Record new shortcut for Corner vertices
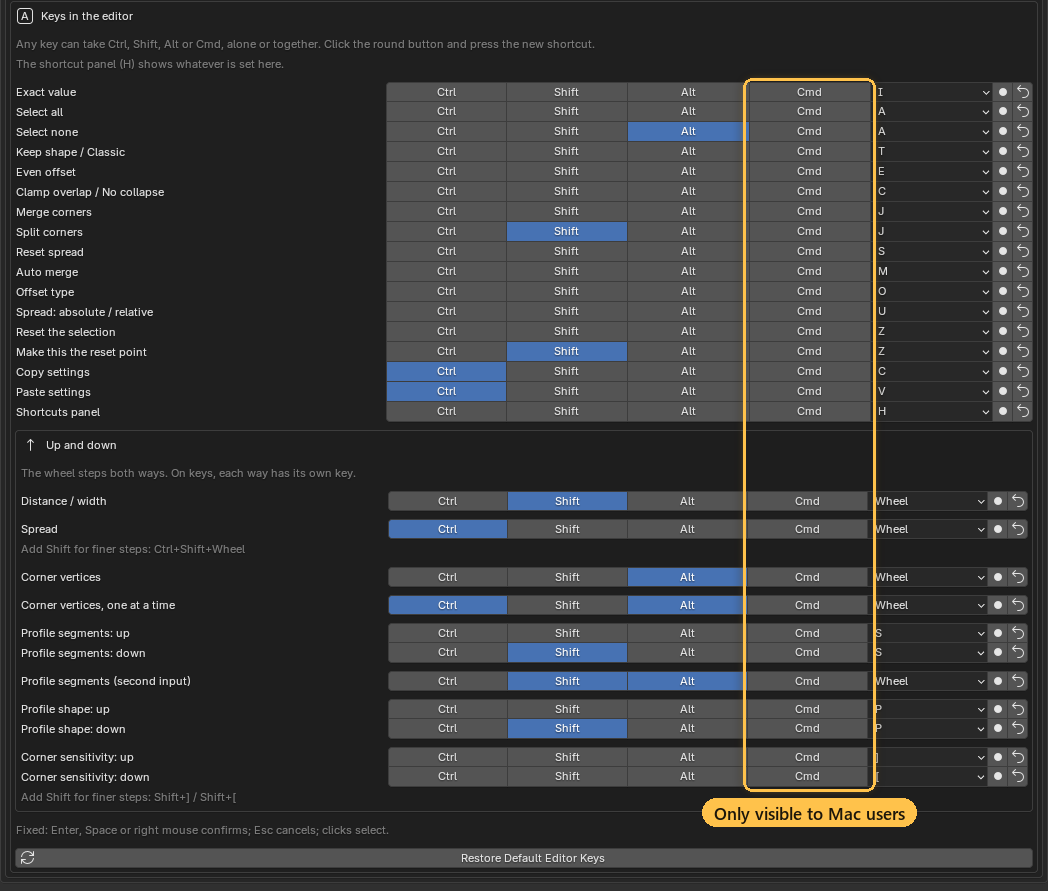This screenshot has width=1048, height=891. [x=998, y=578]
